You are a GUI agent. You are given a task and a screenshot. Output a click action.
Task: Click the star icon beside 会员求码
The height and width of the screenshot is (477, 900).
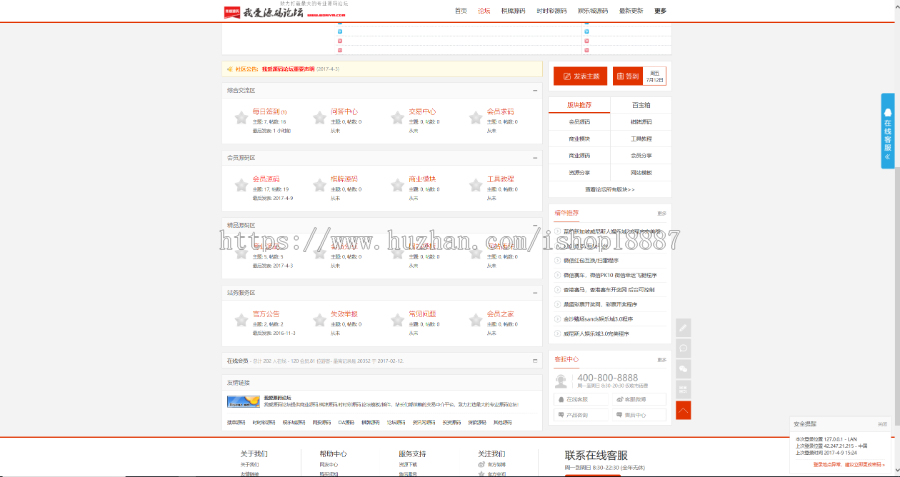tap(475, 118)
